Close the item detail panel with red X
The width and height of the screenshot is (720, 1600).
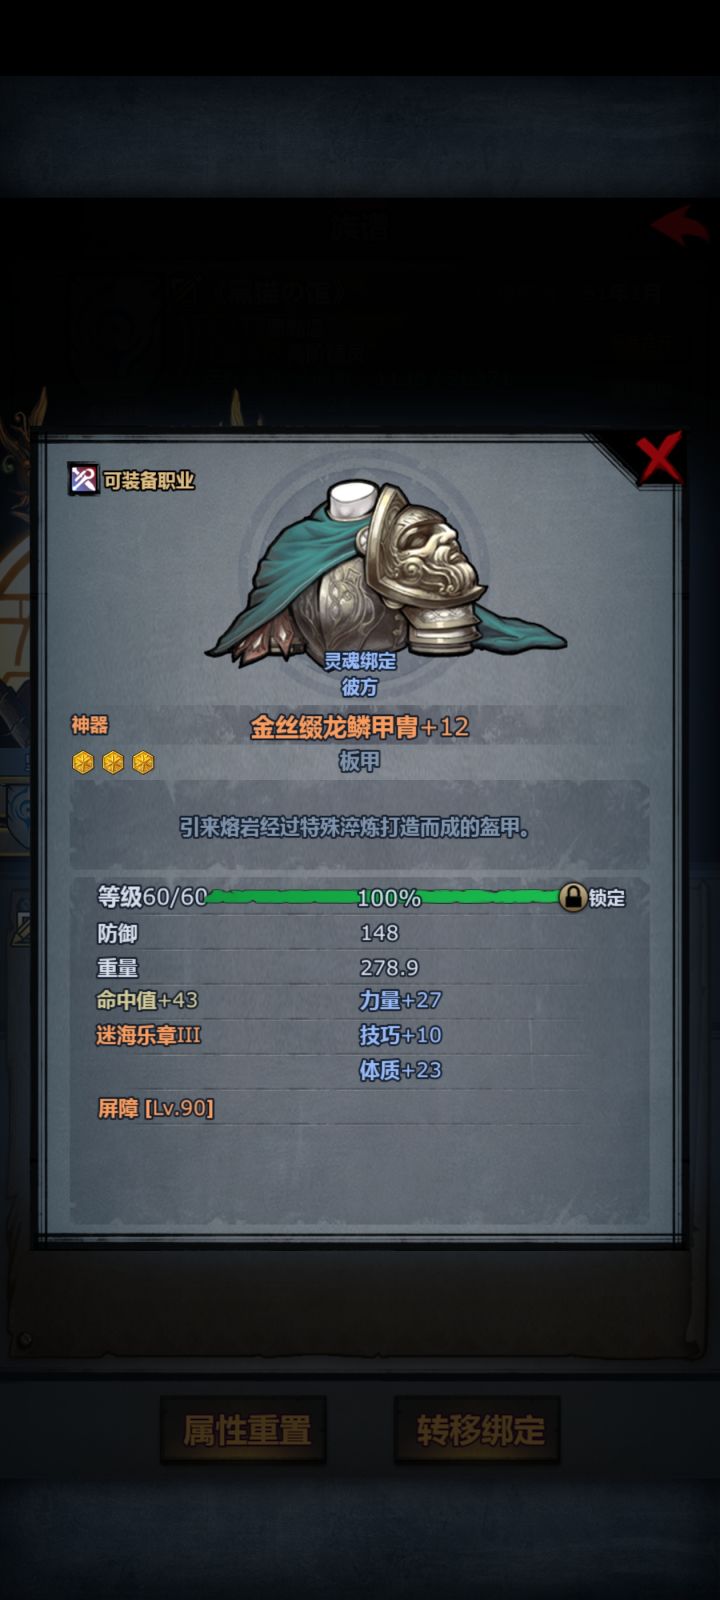(x=660, y=459)
